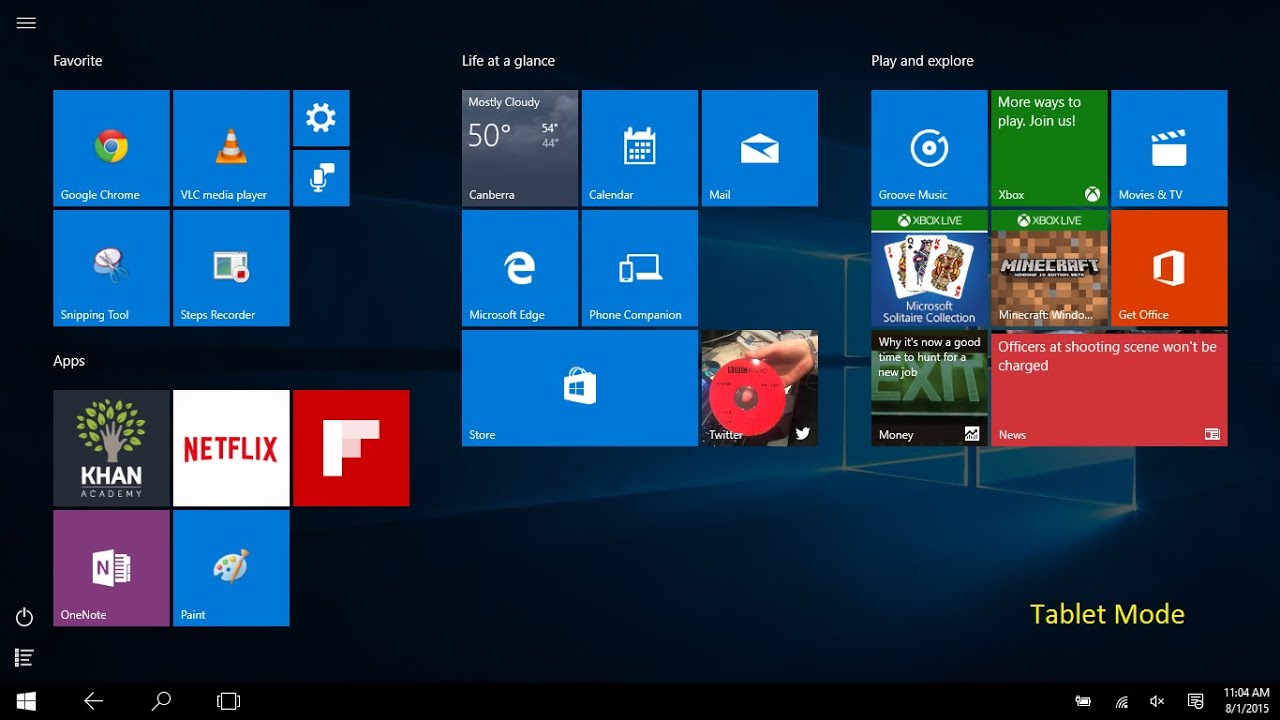Open the Minecraft Windows 10 tile
The width and height of the screenshot is (1280, 720).
click(1049, 268)
